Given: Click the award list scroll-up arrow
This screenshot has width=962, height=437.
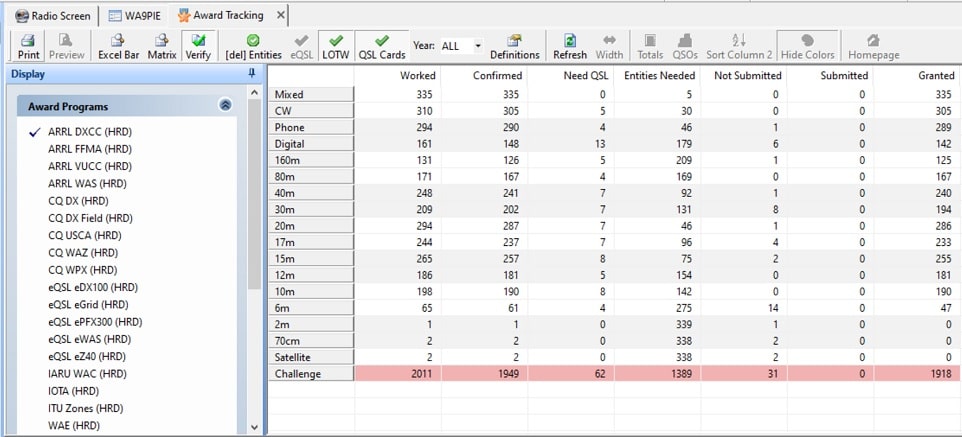Looking at the screenshot, I should tap(255, 92).
